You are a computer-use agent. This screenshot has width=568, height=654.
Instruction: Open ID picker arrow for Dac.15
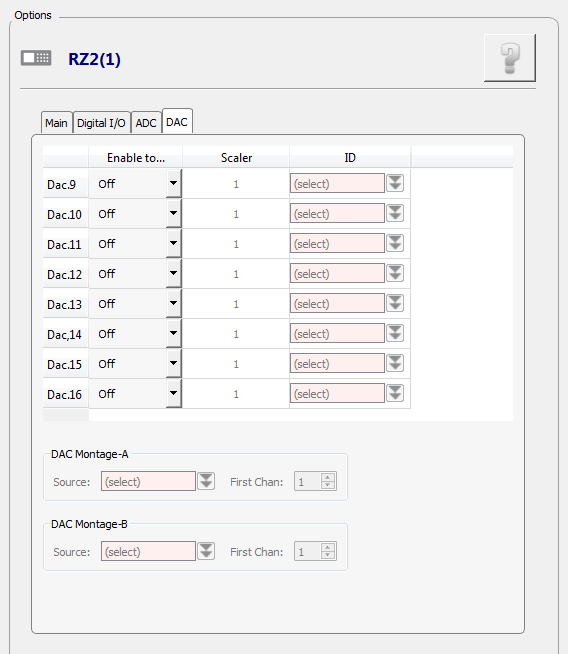(395, 363)
